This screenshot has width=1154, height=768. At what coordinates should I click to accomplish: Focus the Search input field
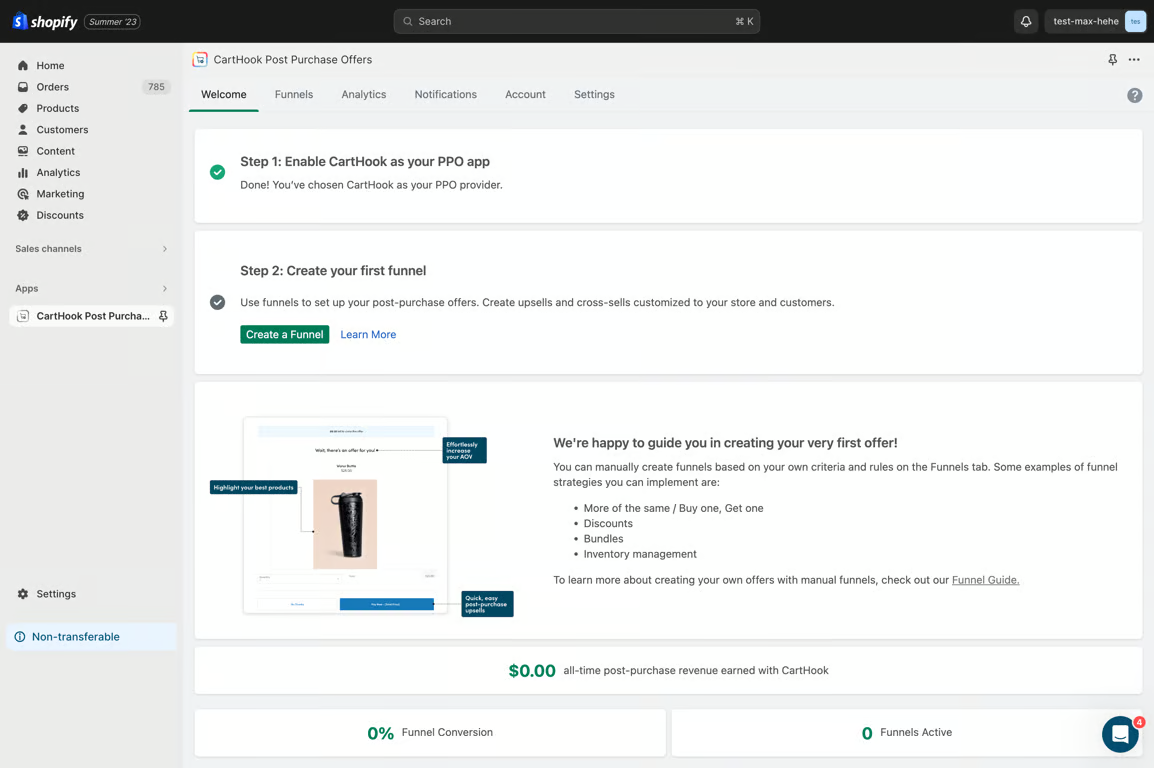click(x=576, y=21)
